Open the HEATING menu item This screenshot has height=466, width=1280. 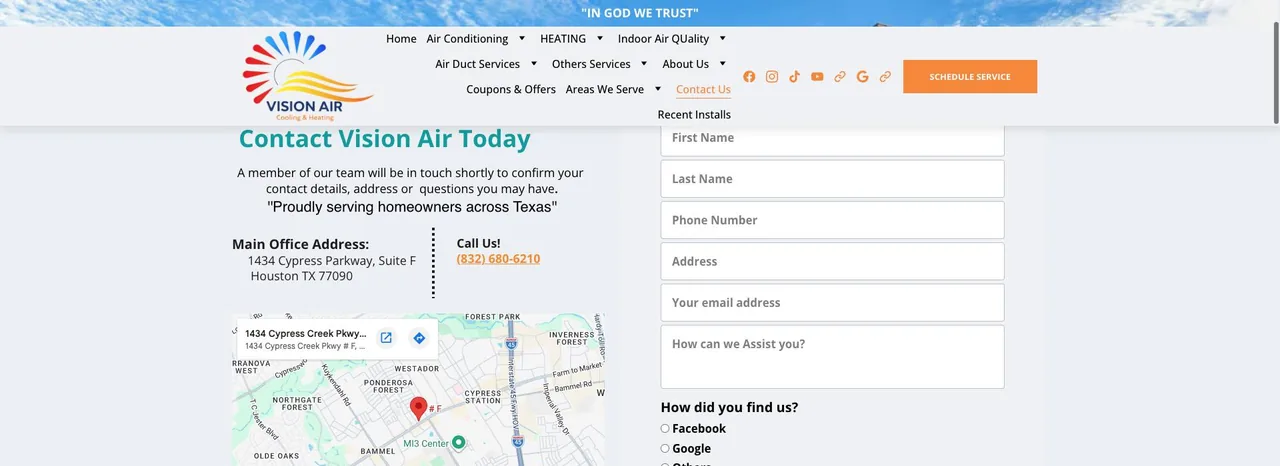[563, 39]
